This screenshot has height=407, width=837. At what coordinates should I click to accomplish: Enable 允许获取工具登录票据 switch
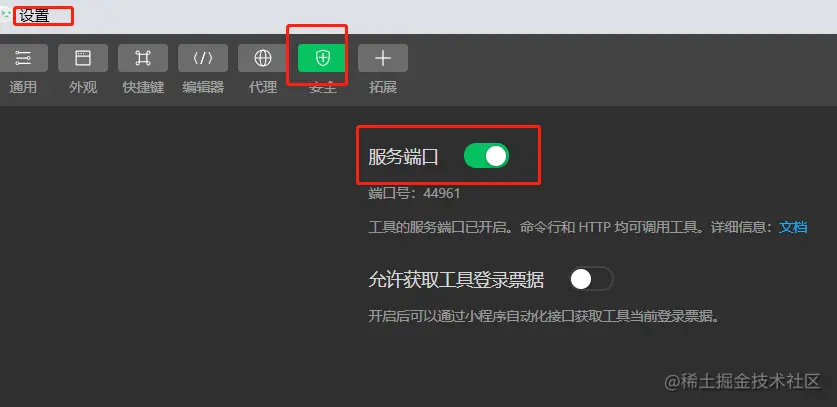[591, 278]
